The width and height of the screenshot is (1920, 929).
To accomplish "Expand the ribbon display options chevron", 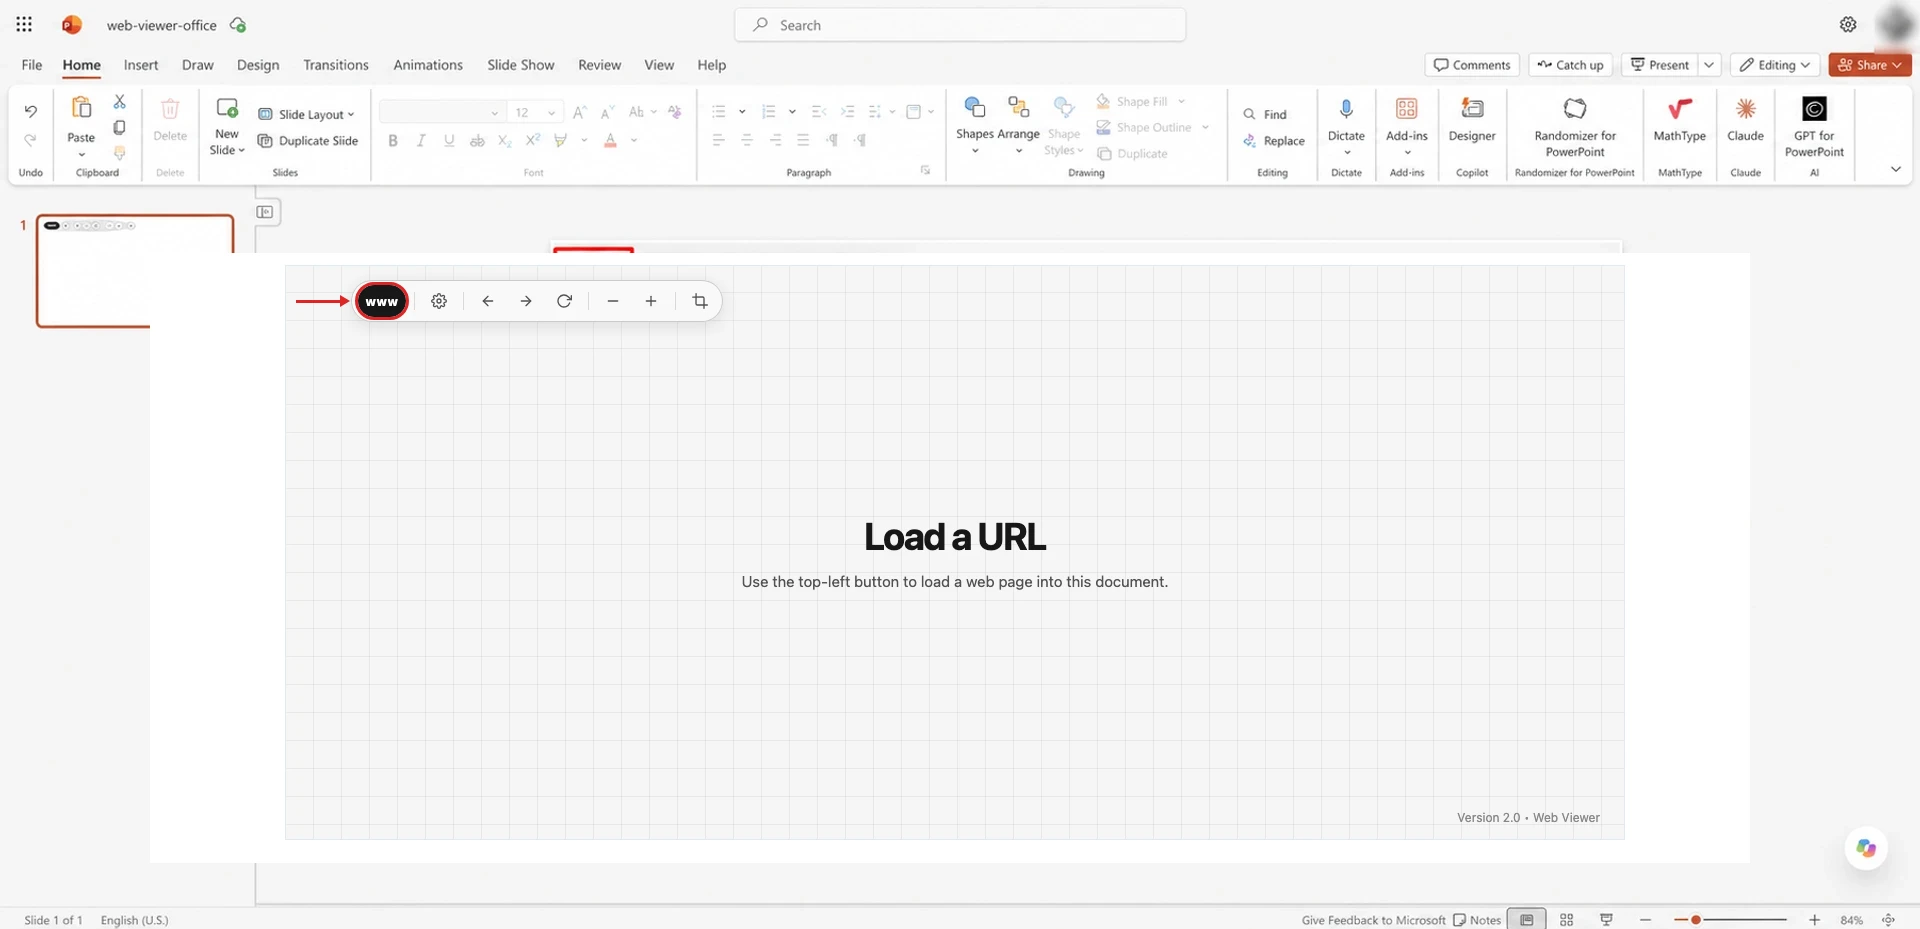I will pyautogui.click(x=1895, y=169).
